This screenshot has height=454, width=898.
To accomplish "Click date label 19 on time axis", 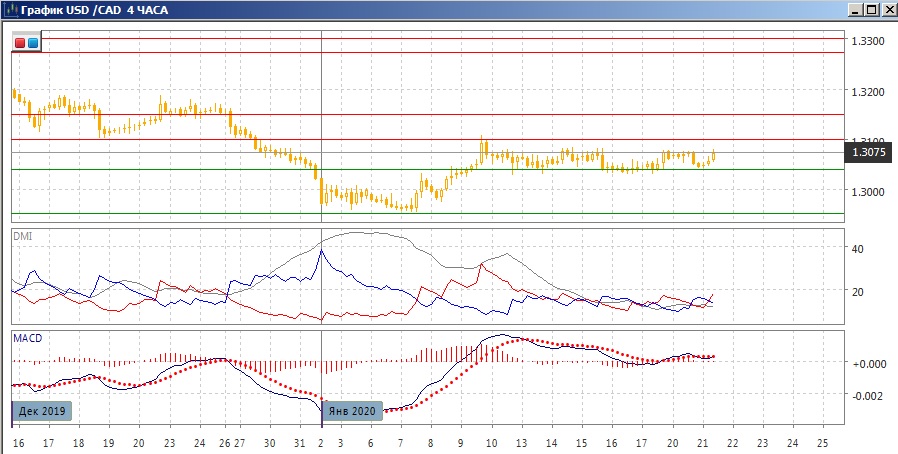I will (108, 443).
